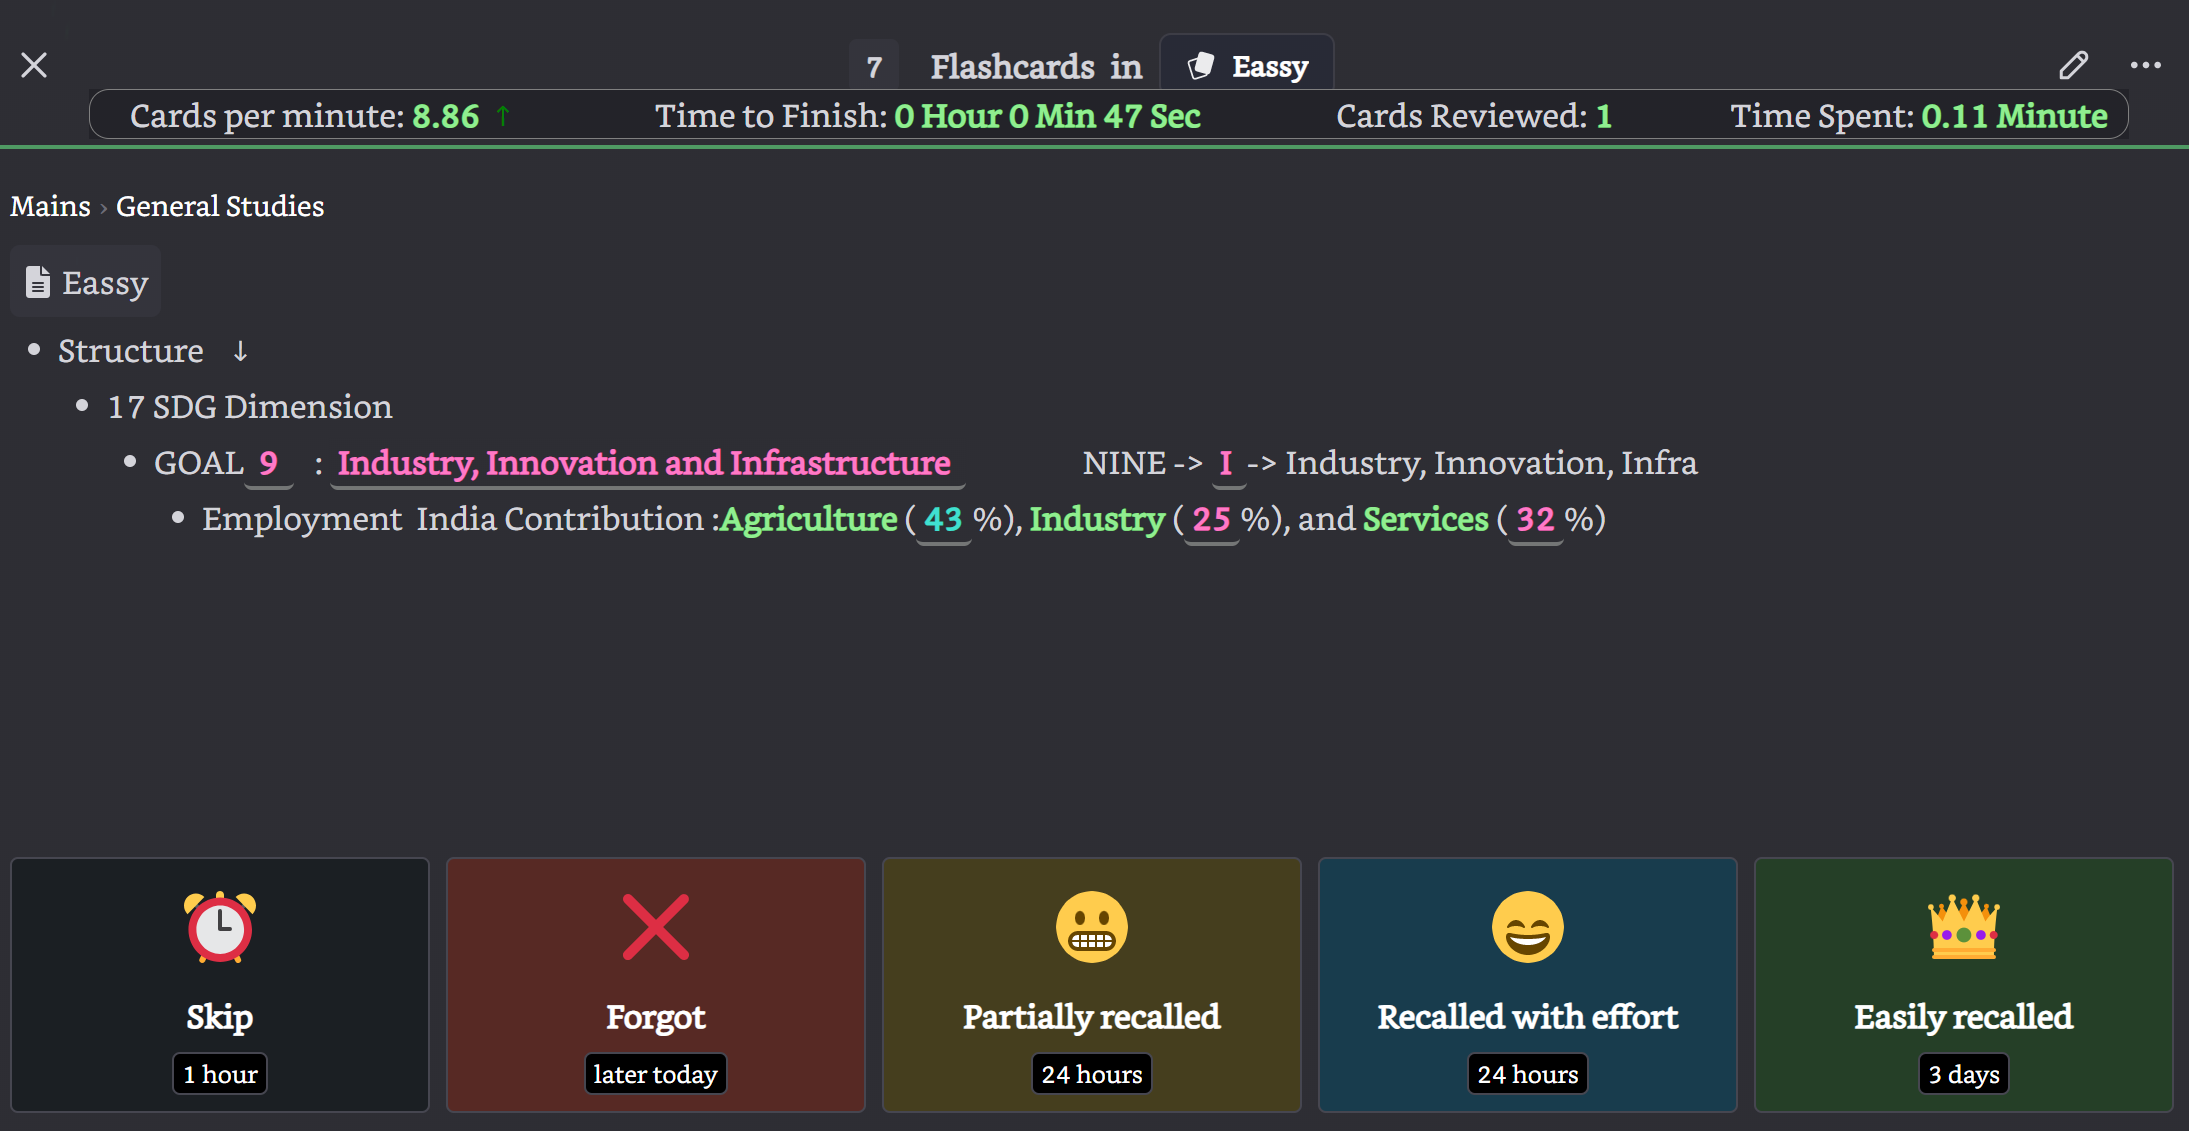Close the flashcard review screen
This screenshot has width=2189, height=1131.
tap(34, 64)
